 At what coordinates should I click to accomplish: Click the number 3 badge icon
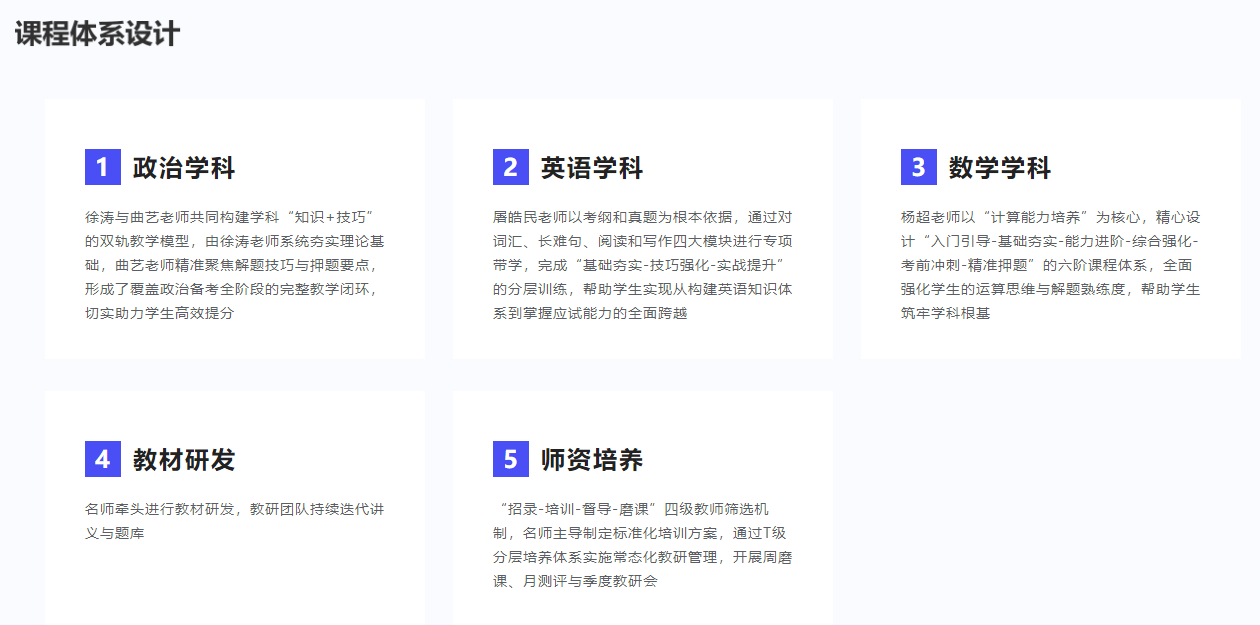918,167
